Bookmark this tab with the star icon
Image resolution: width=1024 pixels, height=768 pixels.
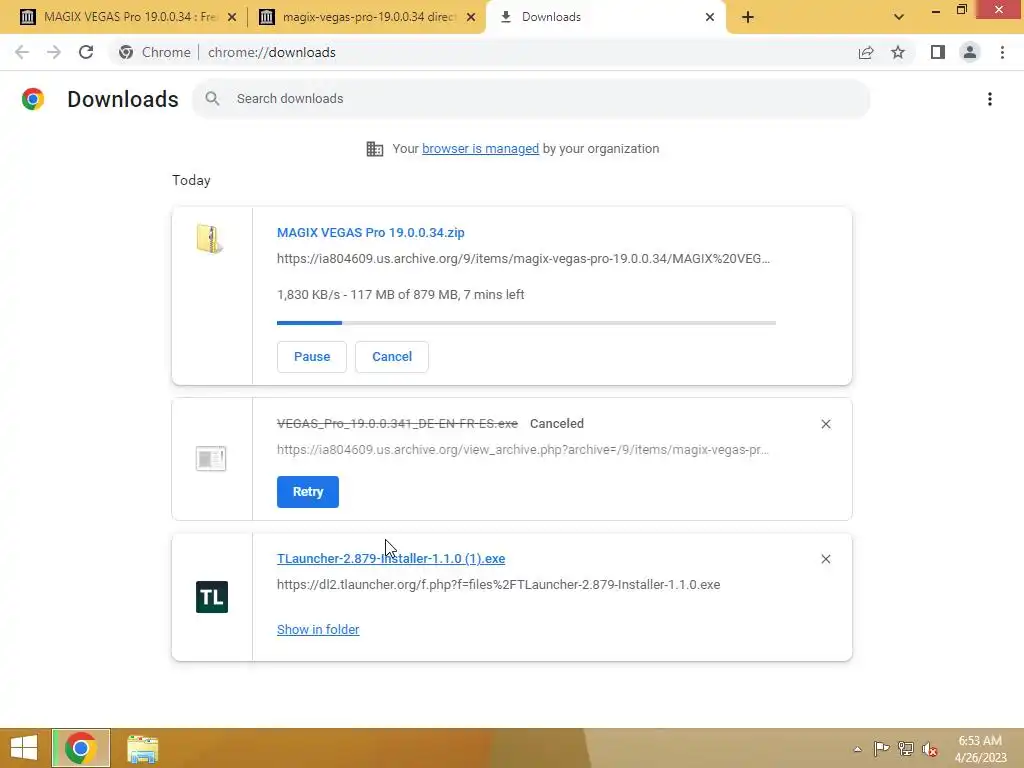[898, 52]
